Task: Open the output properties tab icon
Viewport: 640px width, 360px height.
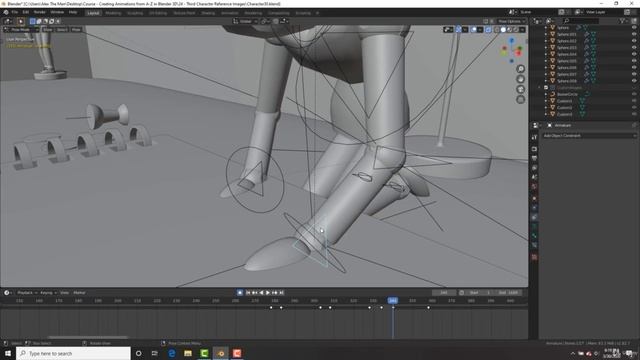Action: tap(534, 158)
